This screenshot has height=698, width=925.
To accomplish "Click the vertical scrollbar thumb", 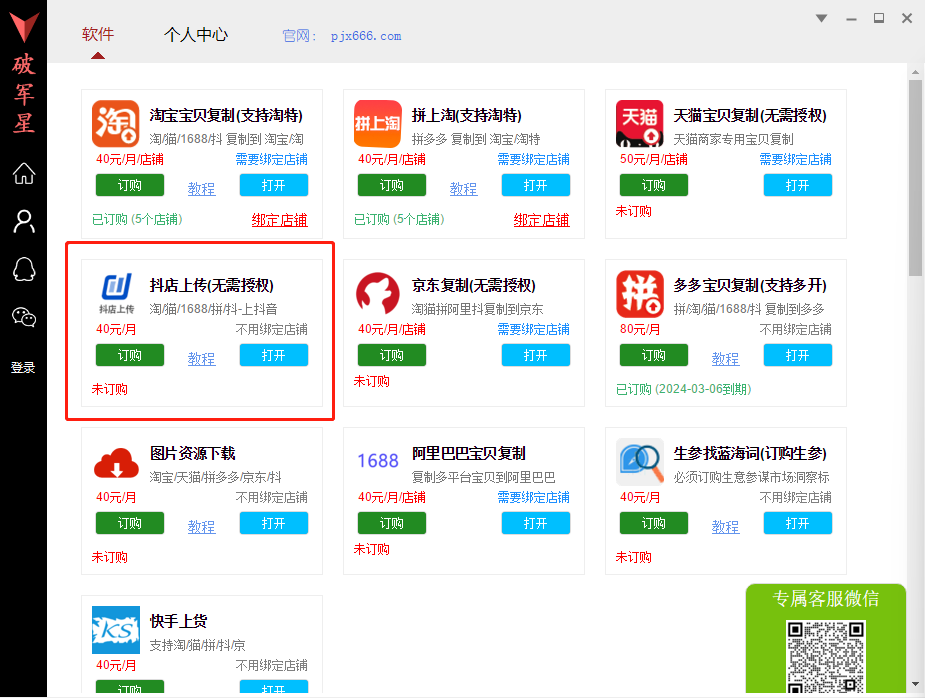I will pos(916,178).
